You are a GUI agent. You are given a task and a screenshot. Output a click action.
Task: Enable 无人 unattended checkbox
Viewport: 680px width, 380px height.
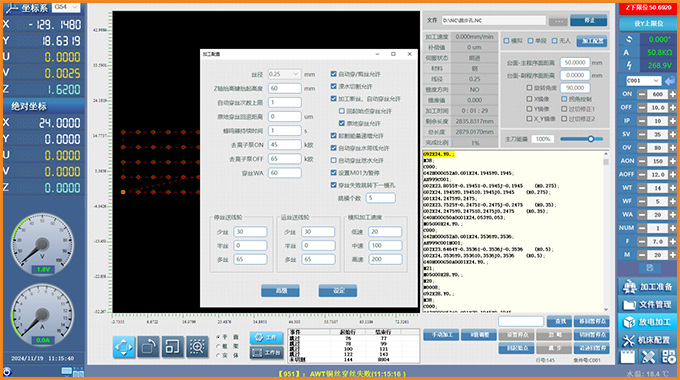click(554, 41)
